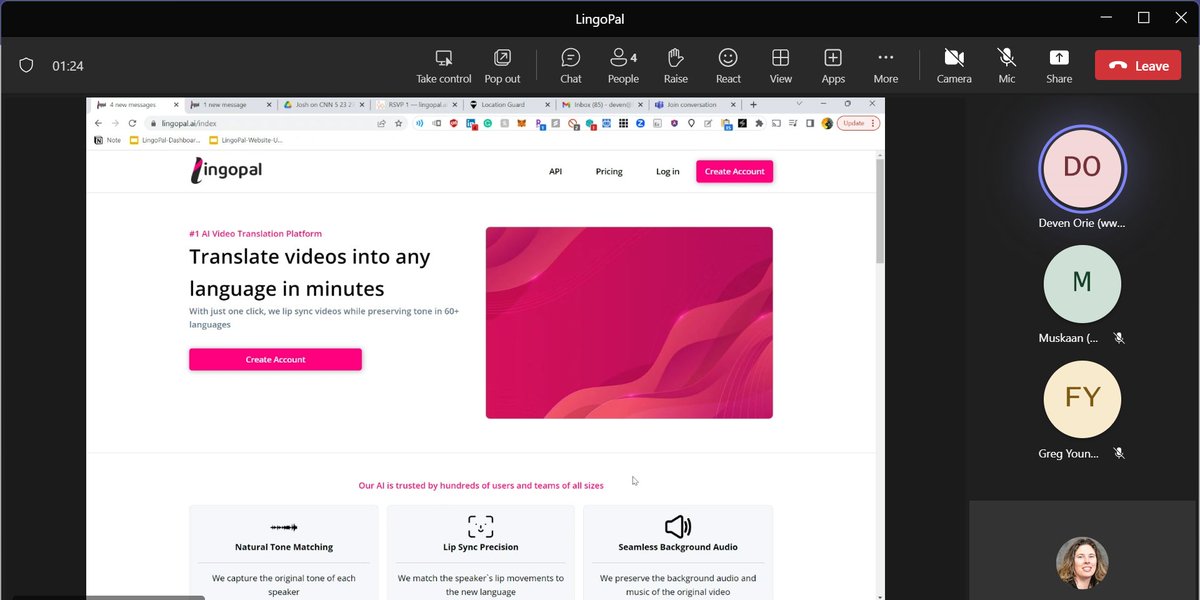Click the shared page's vertical scrollbar

(880, 211)
